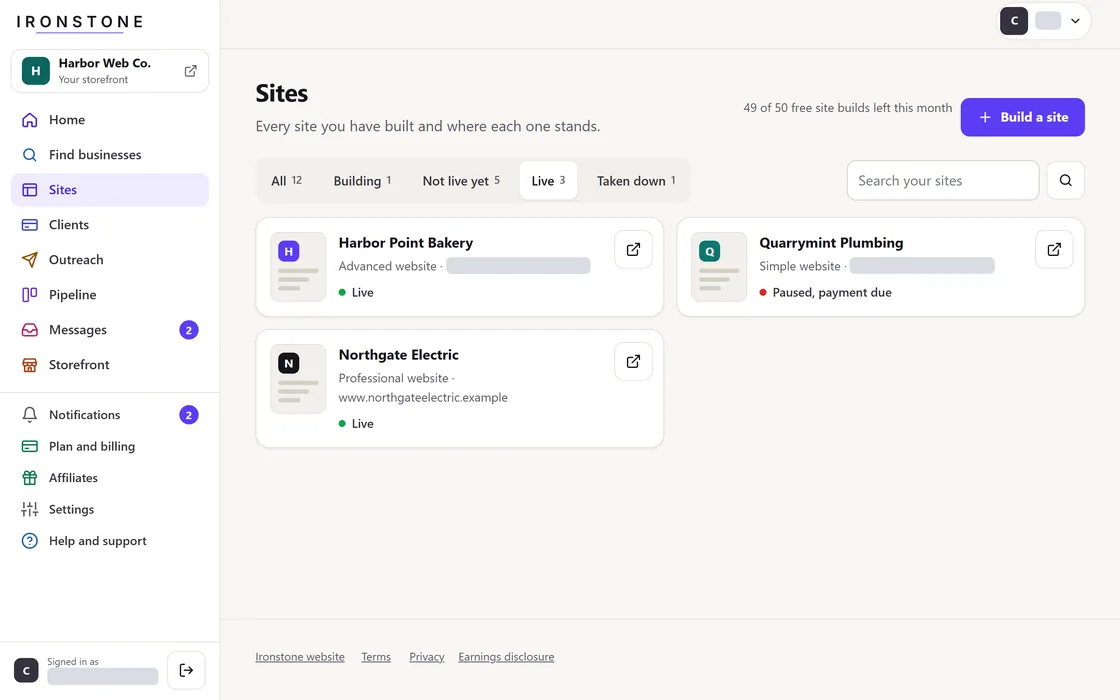Click the 49 of 50 free site builds text
This screenshot has width=1120, height=700.
pyautogui.click(x=847, y=108)
